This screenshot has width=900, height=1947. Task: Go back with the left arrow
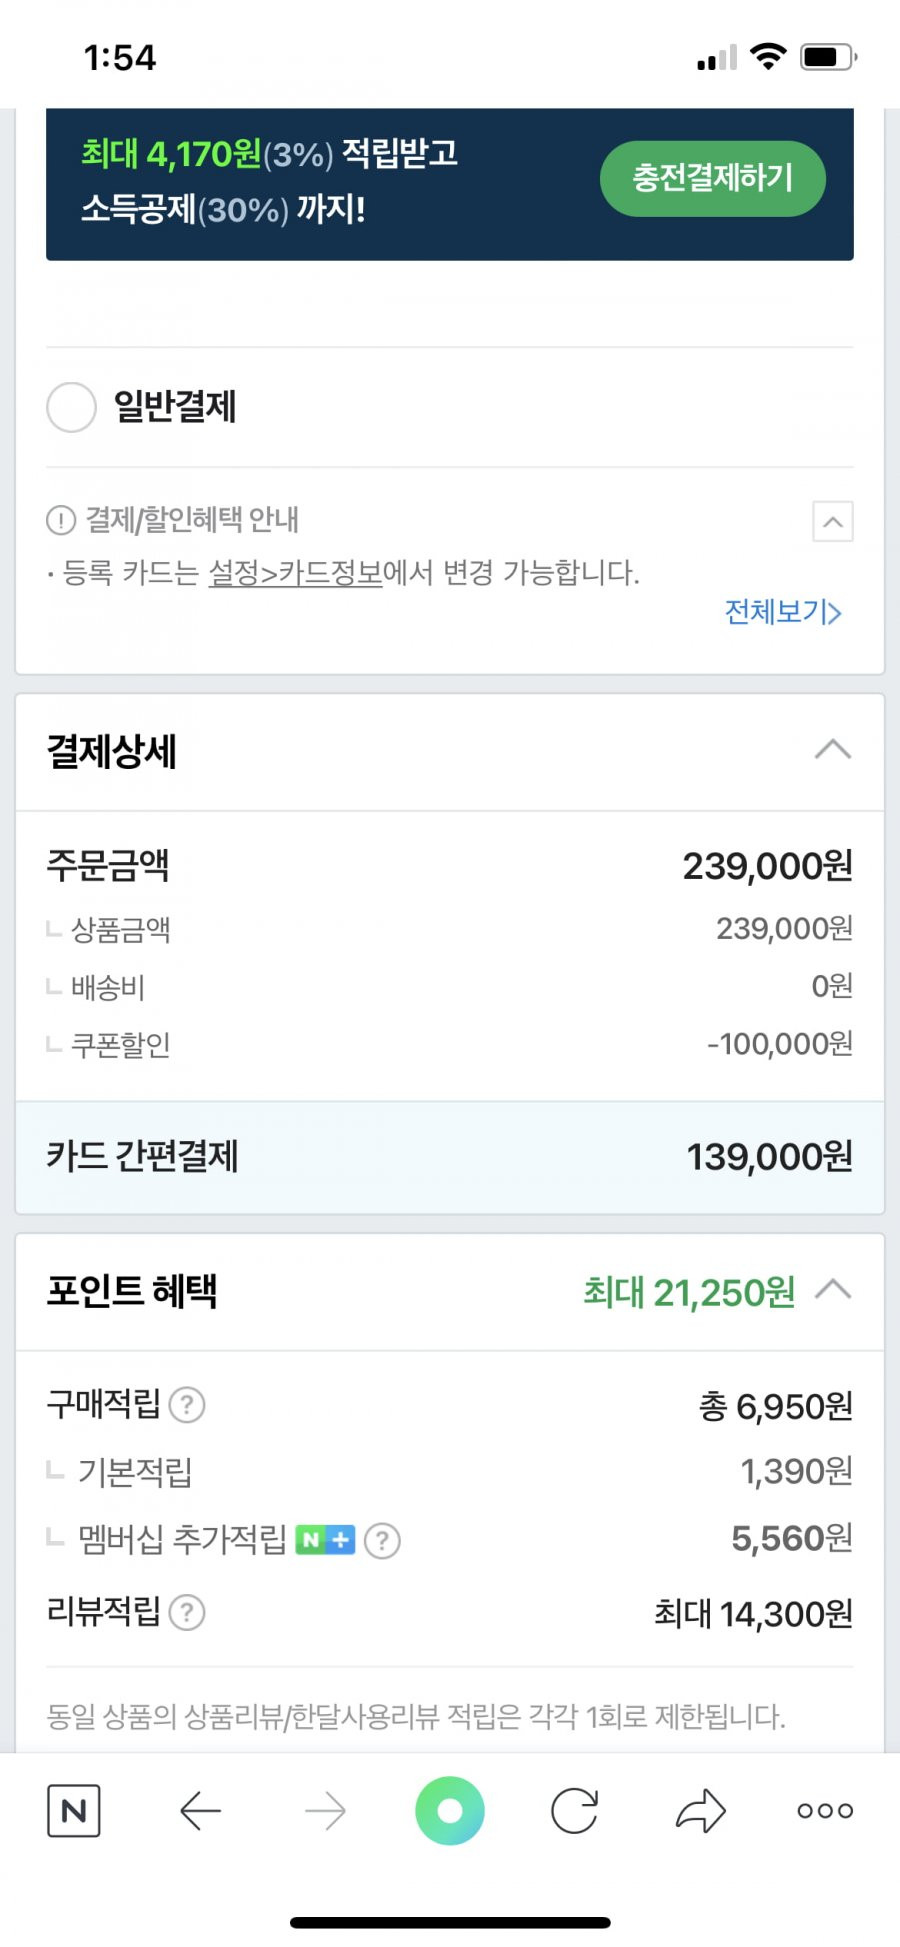point(200,1811)
